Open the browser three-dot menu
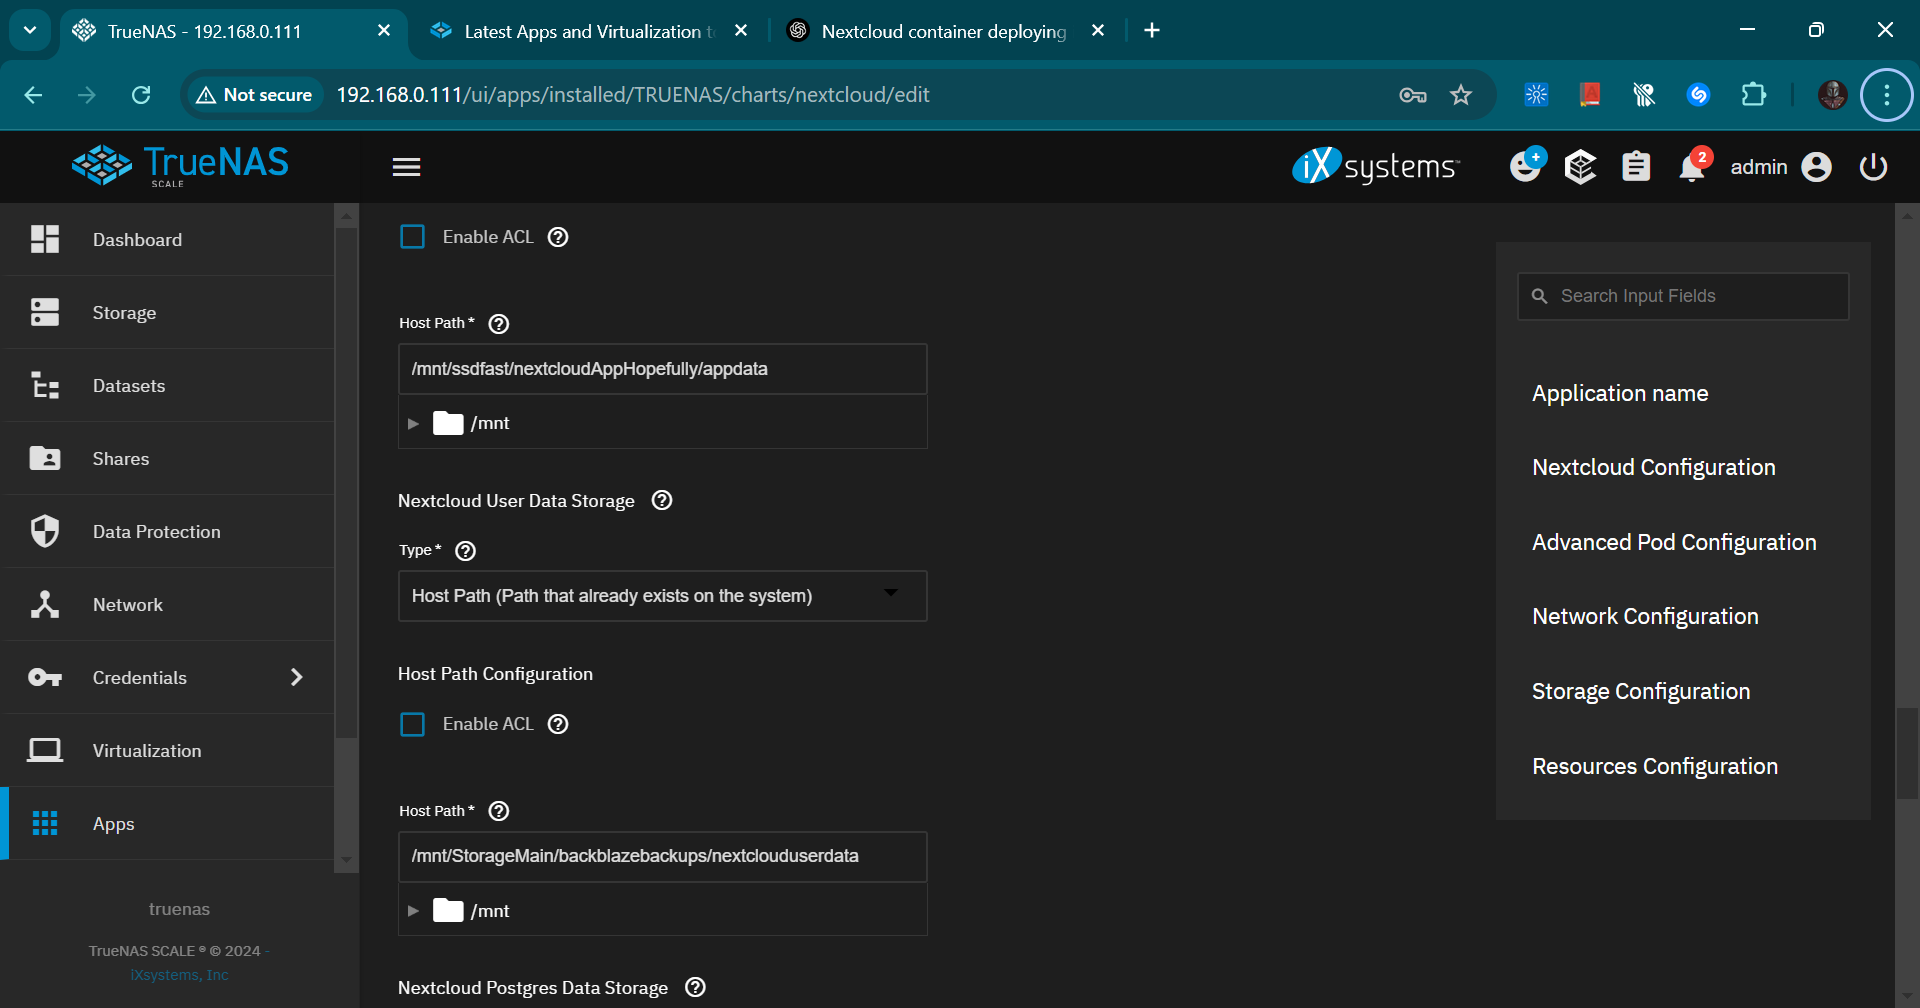Image resolution: width=1920 pixels, height=1008 pixels. pyautogui.click(x=1887, y=95)
